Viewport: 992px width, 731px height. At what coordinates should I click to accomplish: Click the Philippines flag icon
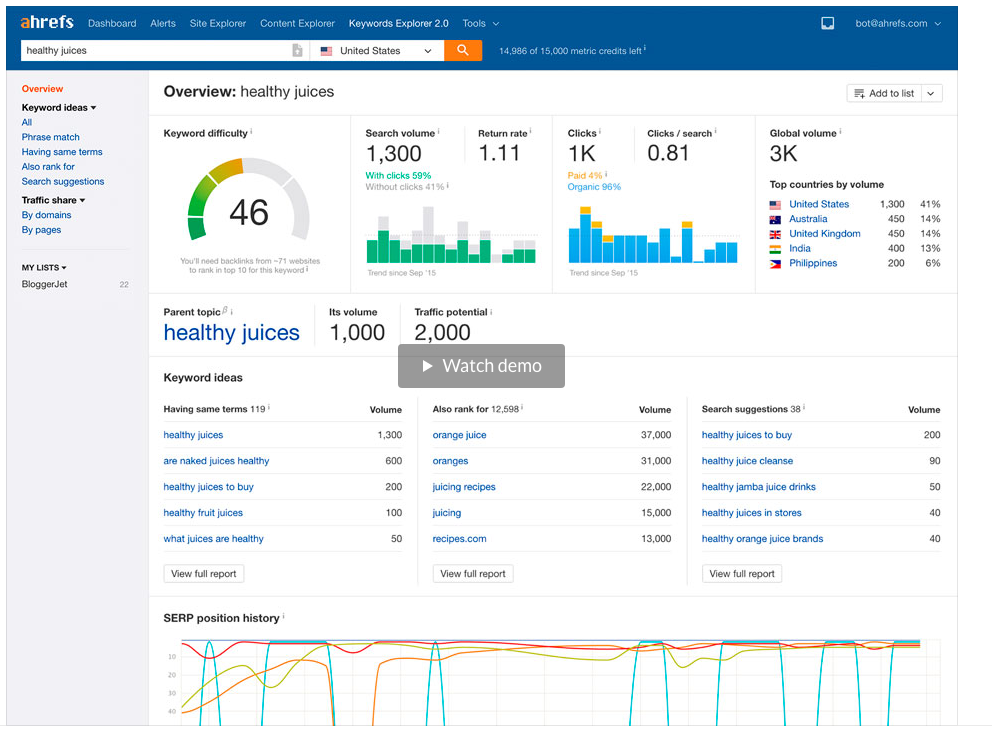coord(775,264)
